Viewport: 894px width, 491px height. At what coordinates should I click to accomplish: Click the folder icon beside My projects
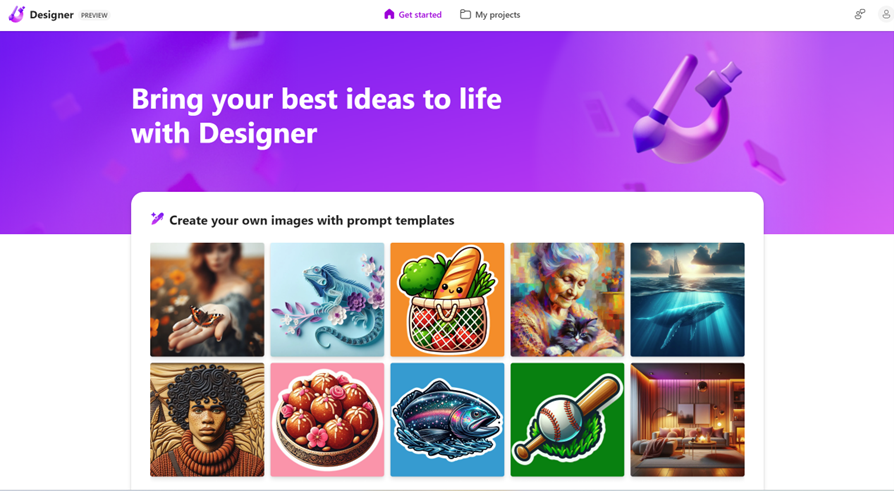pyautogui.click(x=465, y=14)
